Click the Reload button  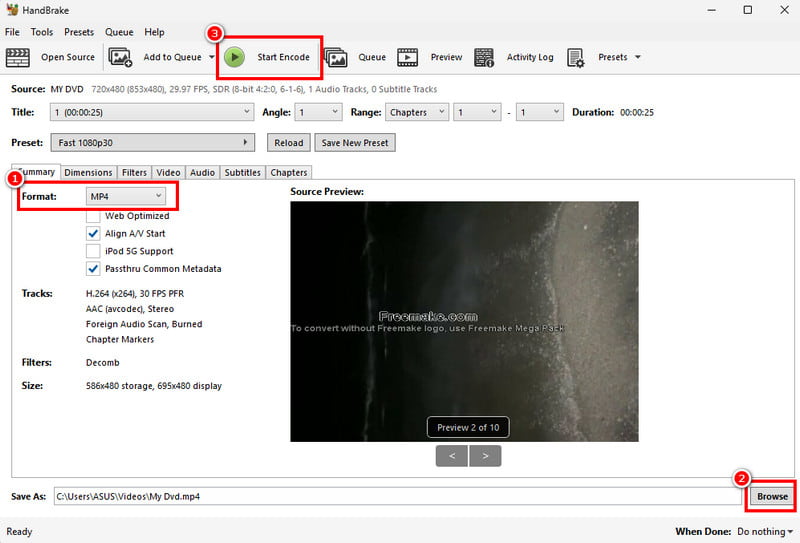289,143
